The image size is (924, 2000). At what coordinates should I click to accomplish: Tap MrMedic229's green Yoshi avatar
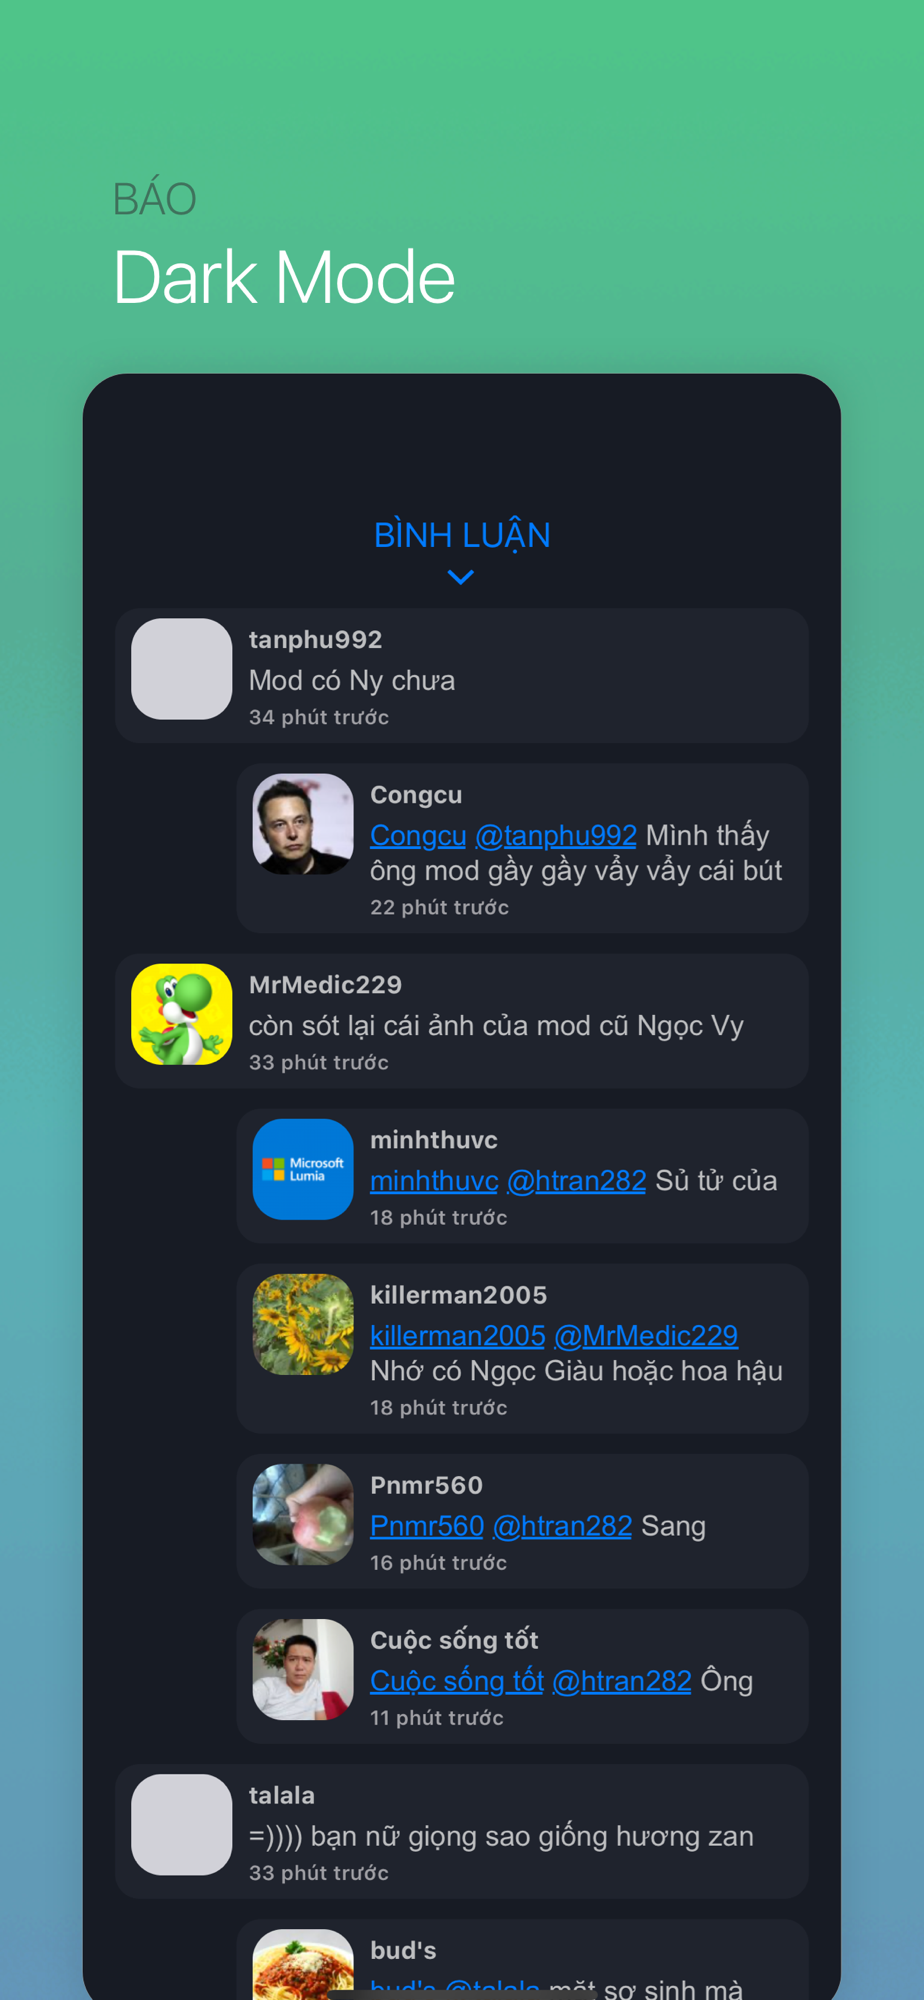point(182,1014)
